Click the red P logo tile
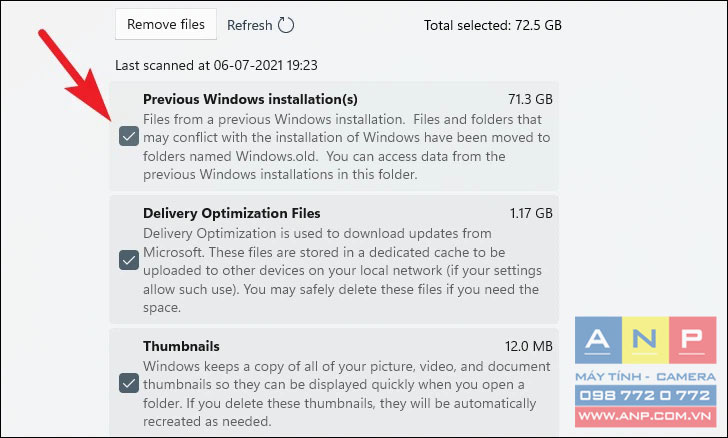The height and width of the screenshot is (438, 728). (693, 340)
